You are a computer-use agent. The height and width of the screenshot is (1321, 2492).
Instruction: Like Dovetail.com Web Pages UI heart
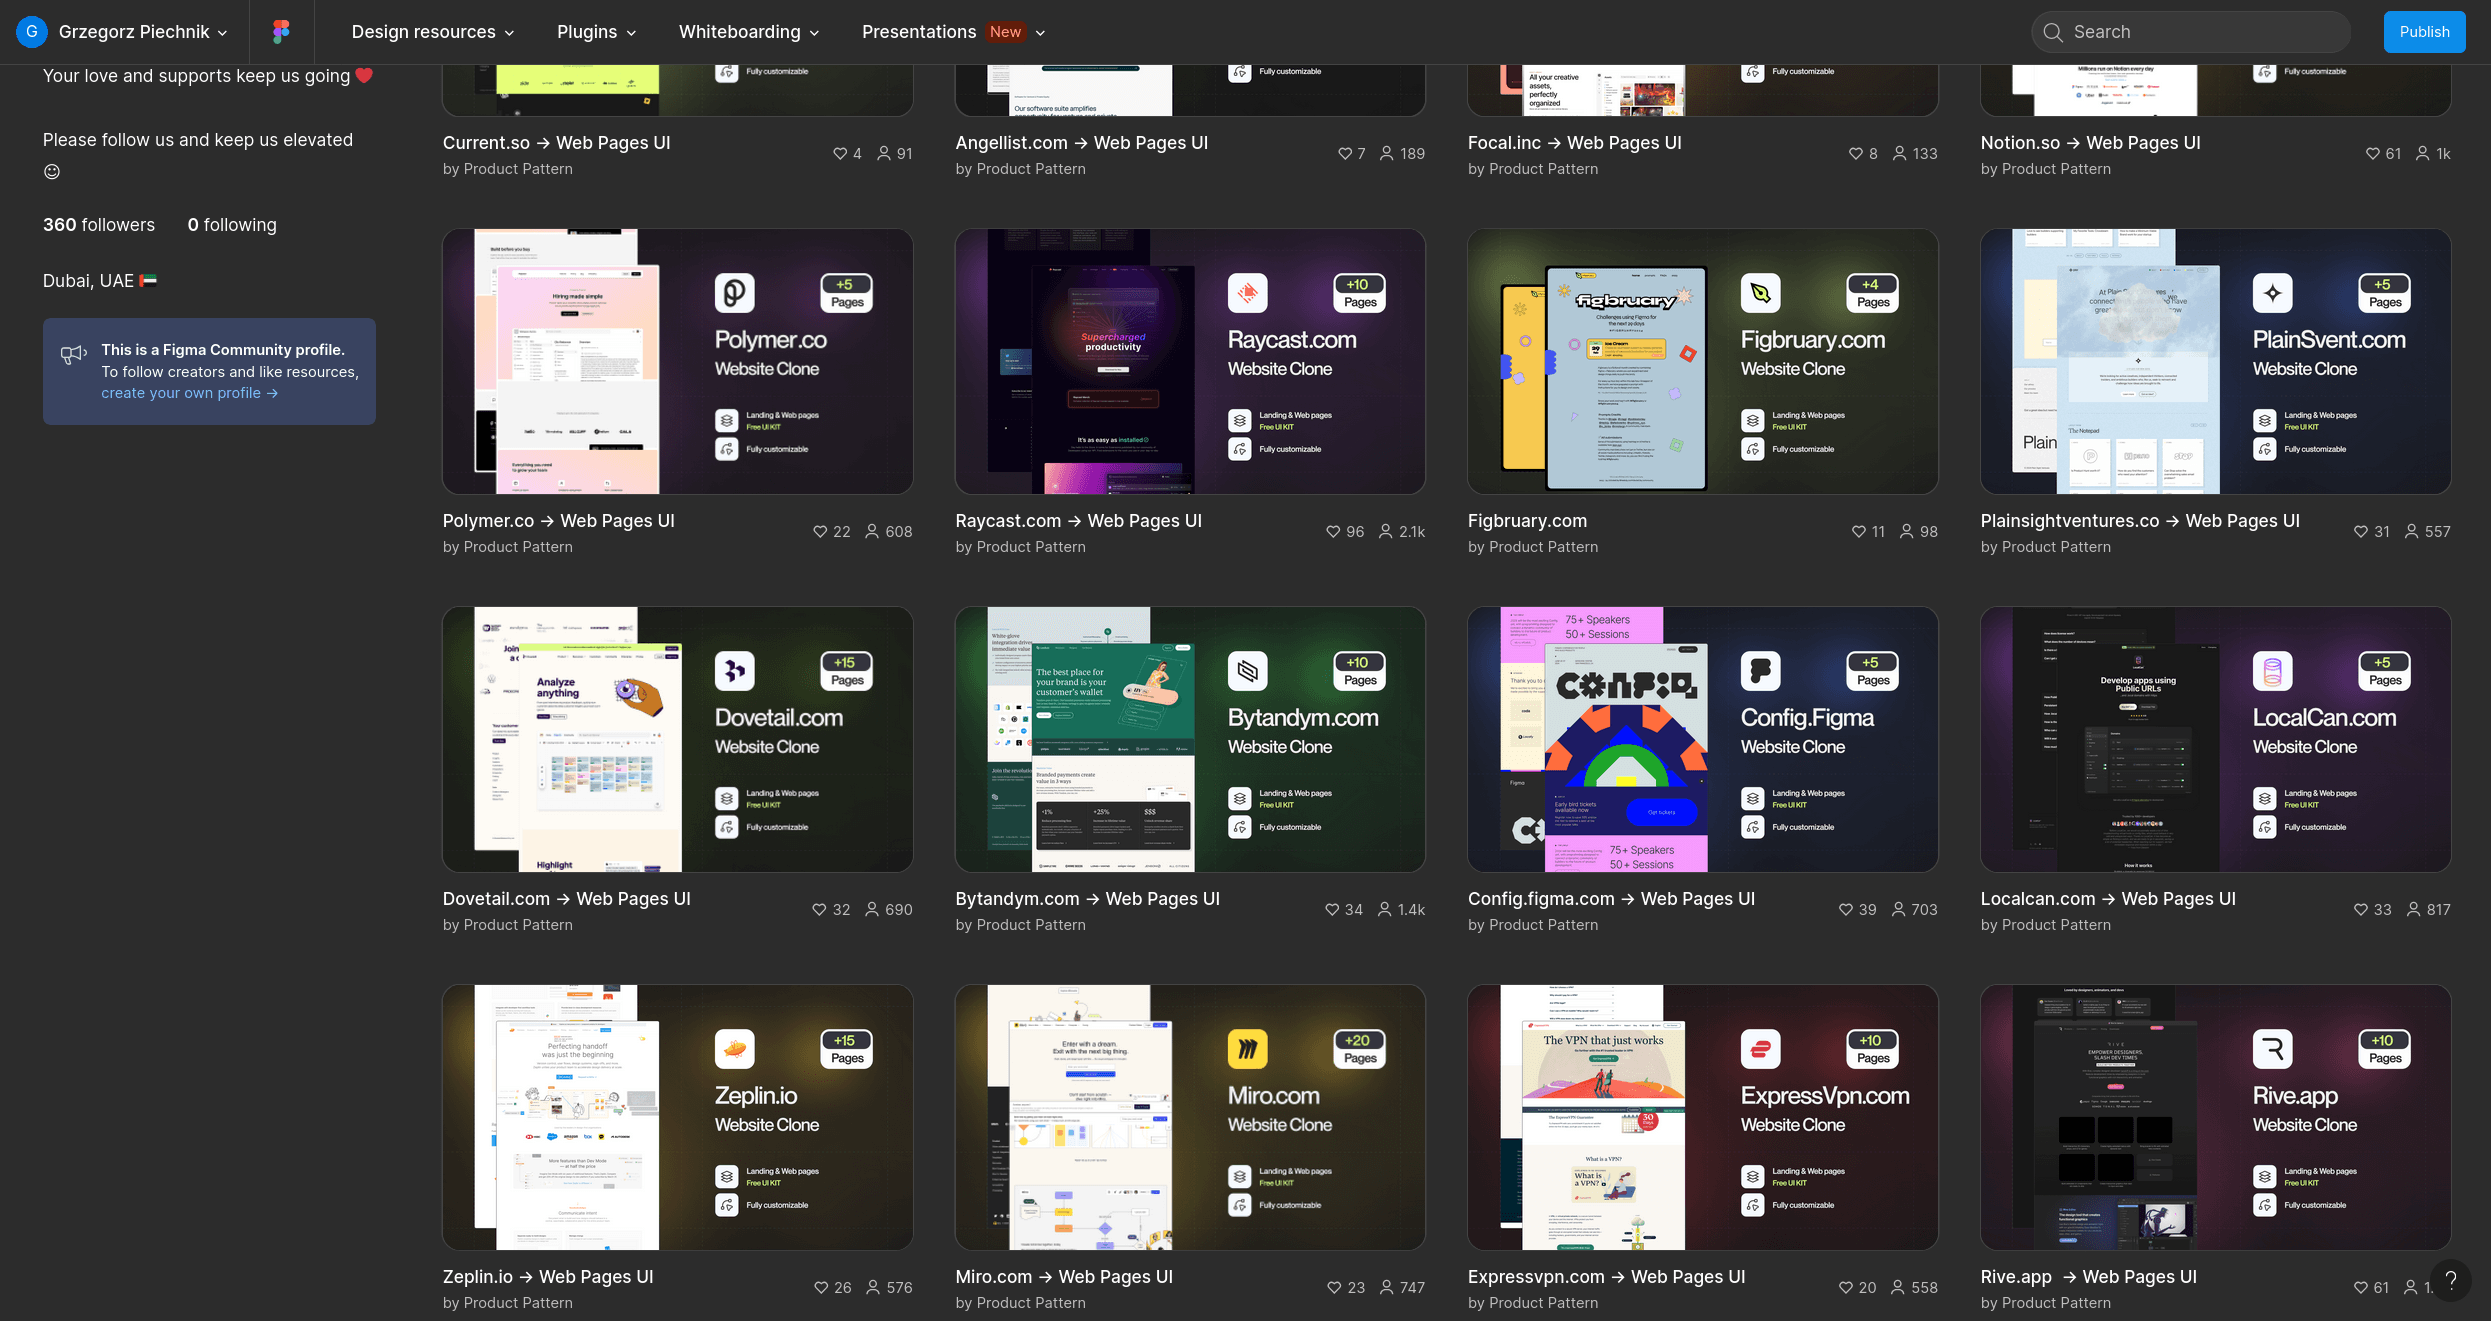pos(820,910)
